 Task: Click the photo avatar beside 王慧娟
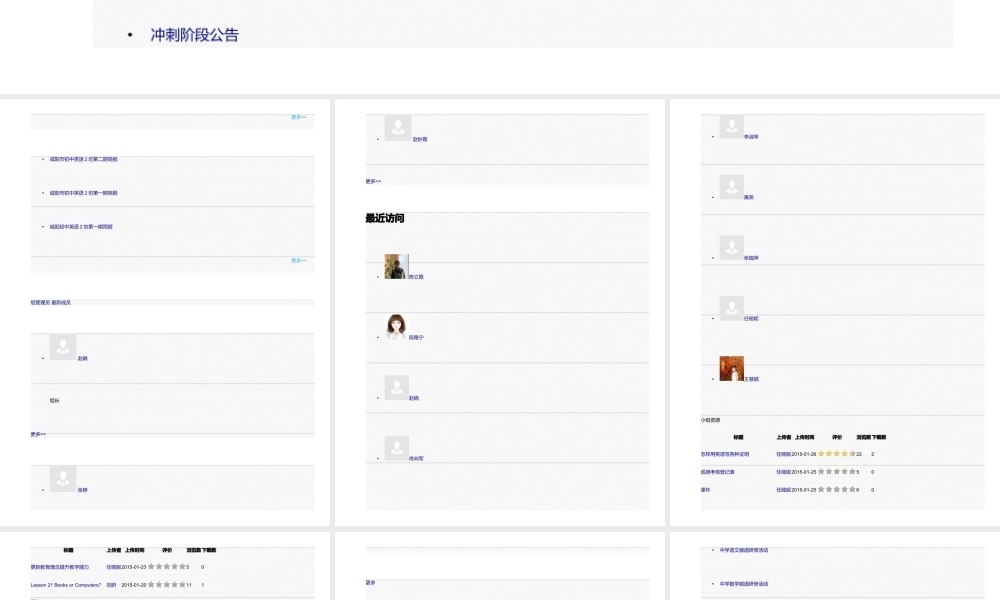(731, 369)
